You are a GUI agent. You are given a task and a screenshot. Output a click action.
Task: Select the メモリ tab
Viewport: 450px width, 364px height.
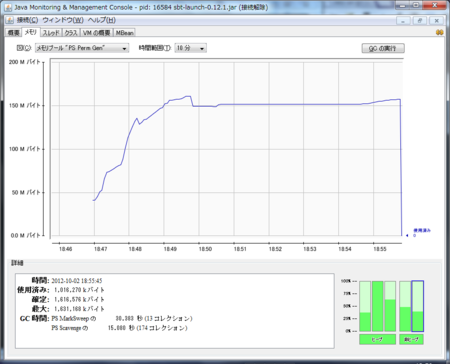click(x=31, y=32)
